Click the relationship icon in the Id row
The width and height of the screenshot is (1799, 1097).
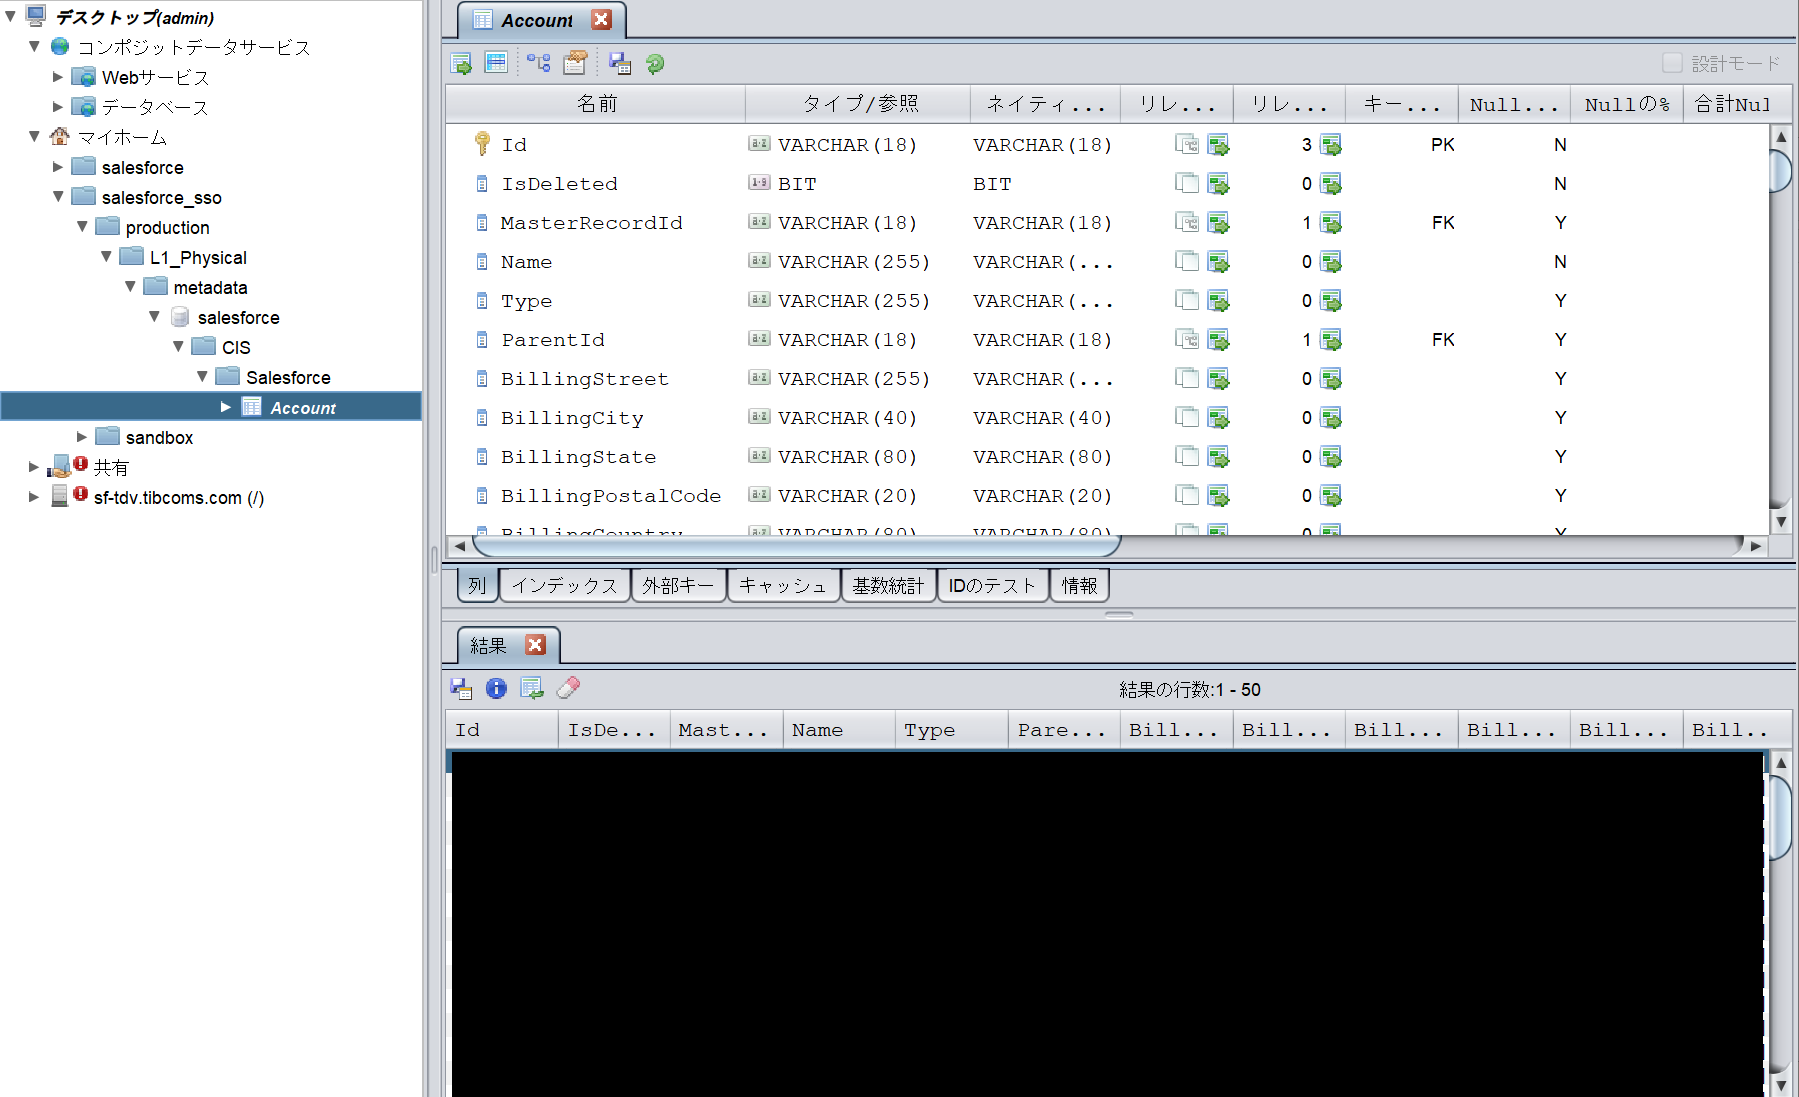pos(1187,145)
